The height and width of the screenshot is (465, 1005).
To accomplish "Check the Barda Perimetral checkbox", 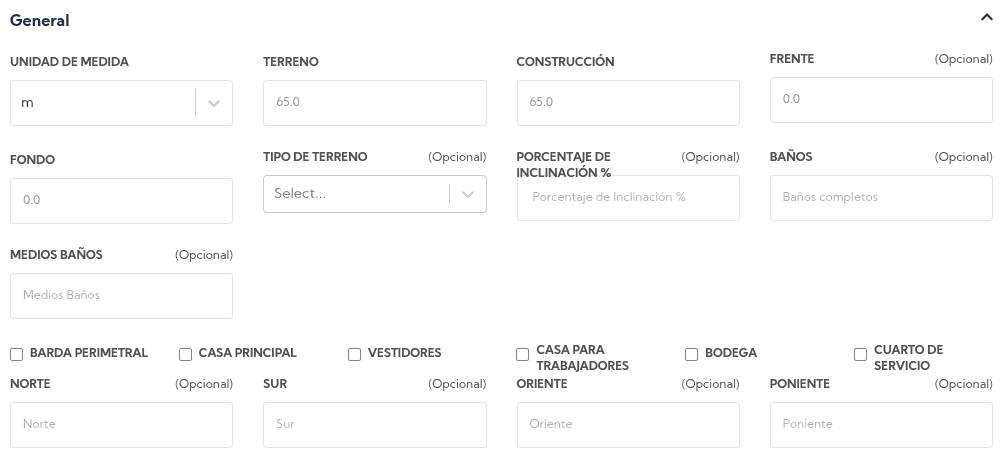I will tap(17, 354).
